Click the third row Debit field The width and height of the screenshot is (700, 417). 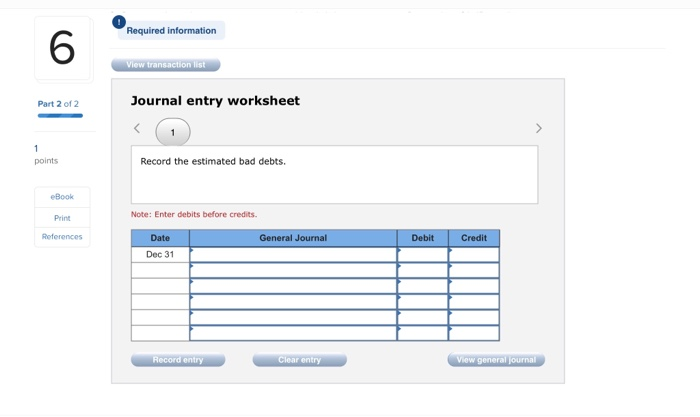[423, 286]
